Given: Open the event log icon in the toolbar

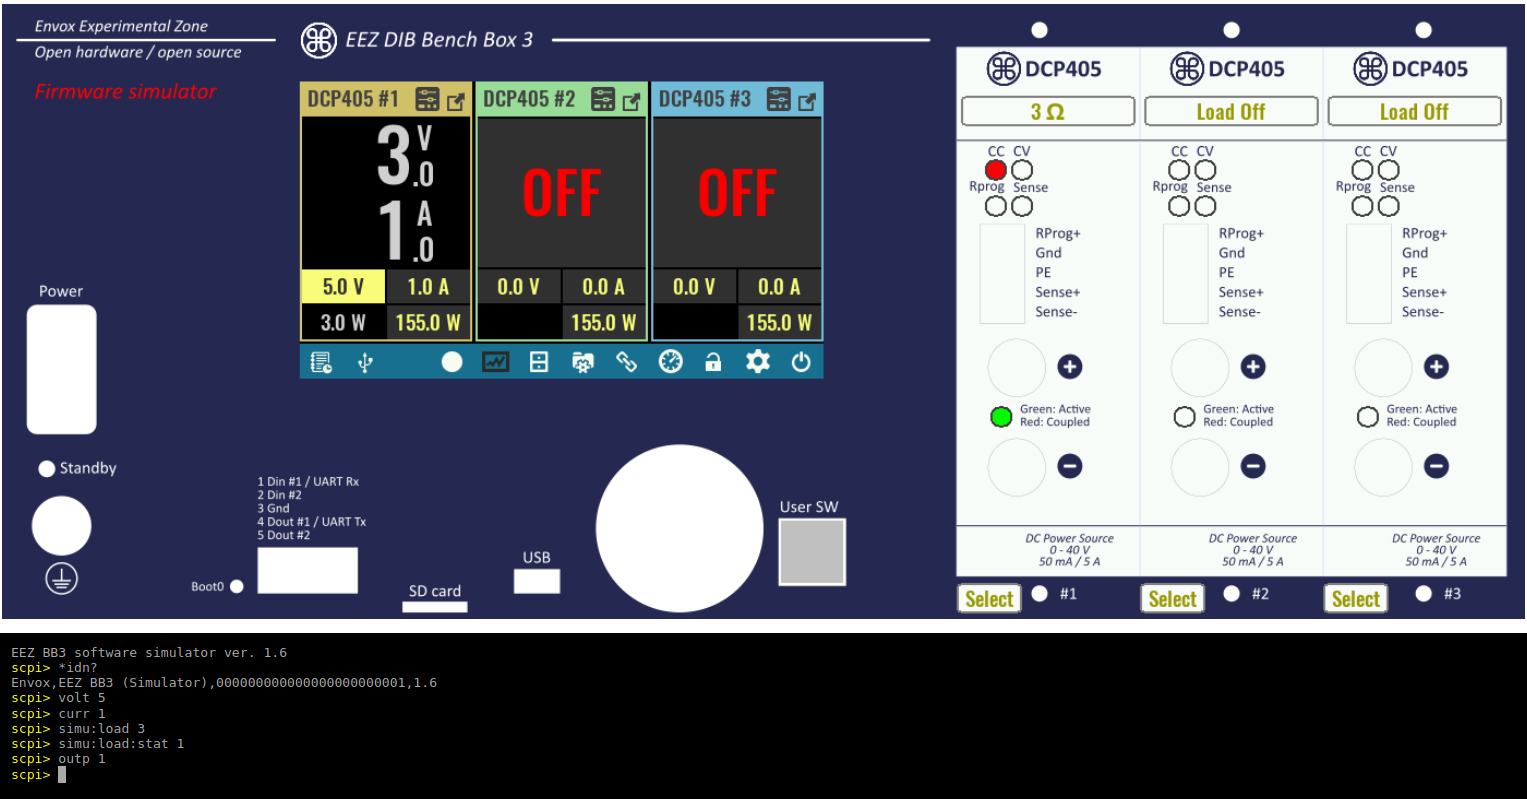Looking at the screenshot, I should pos(321,362).
